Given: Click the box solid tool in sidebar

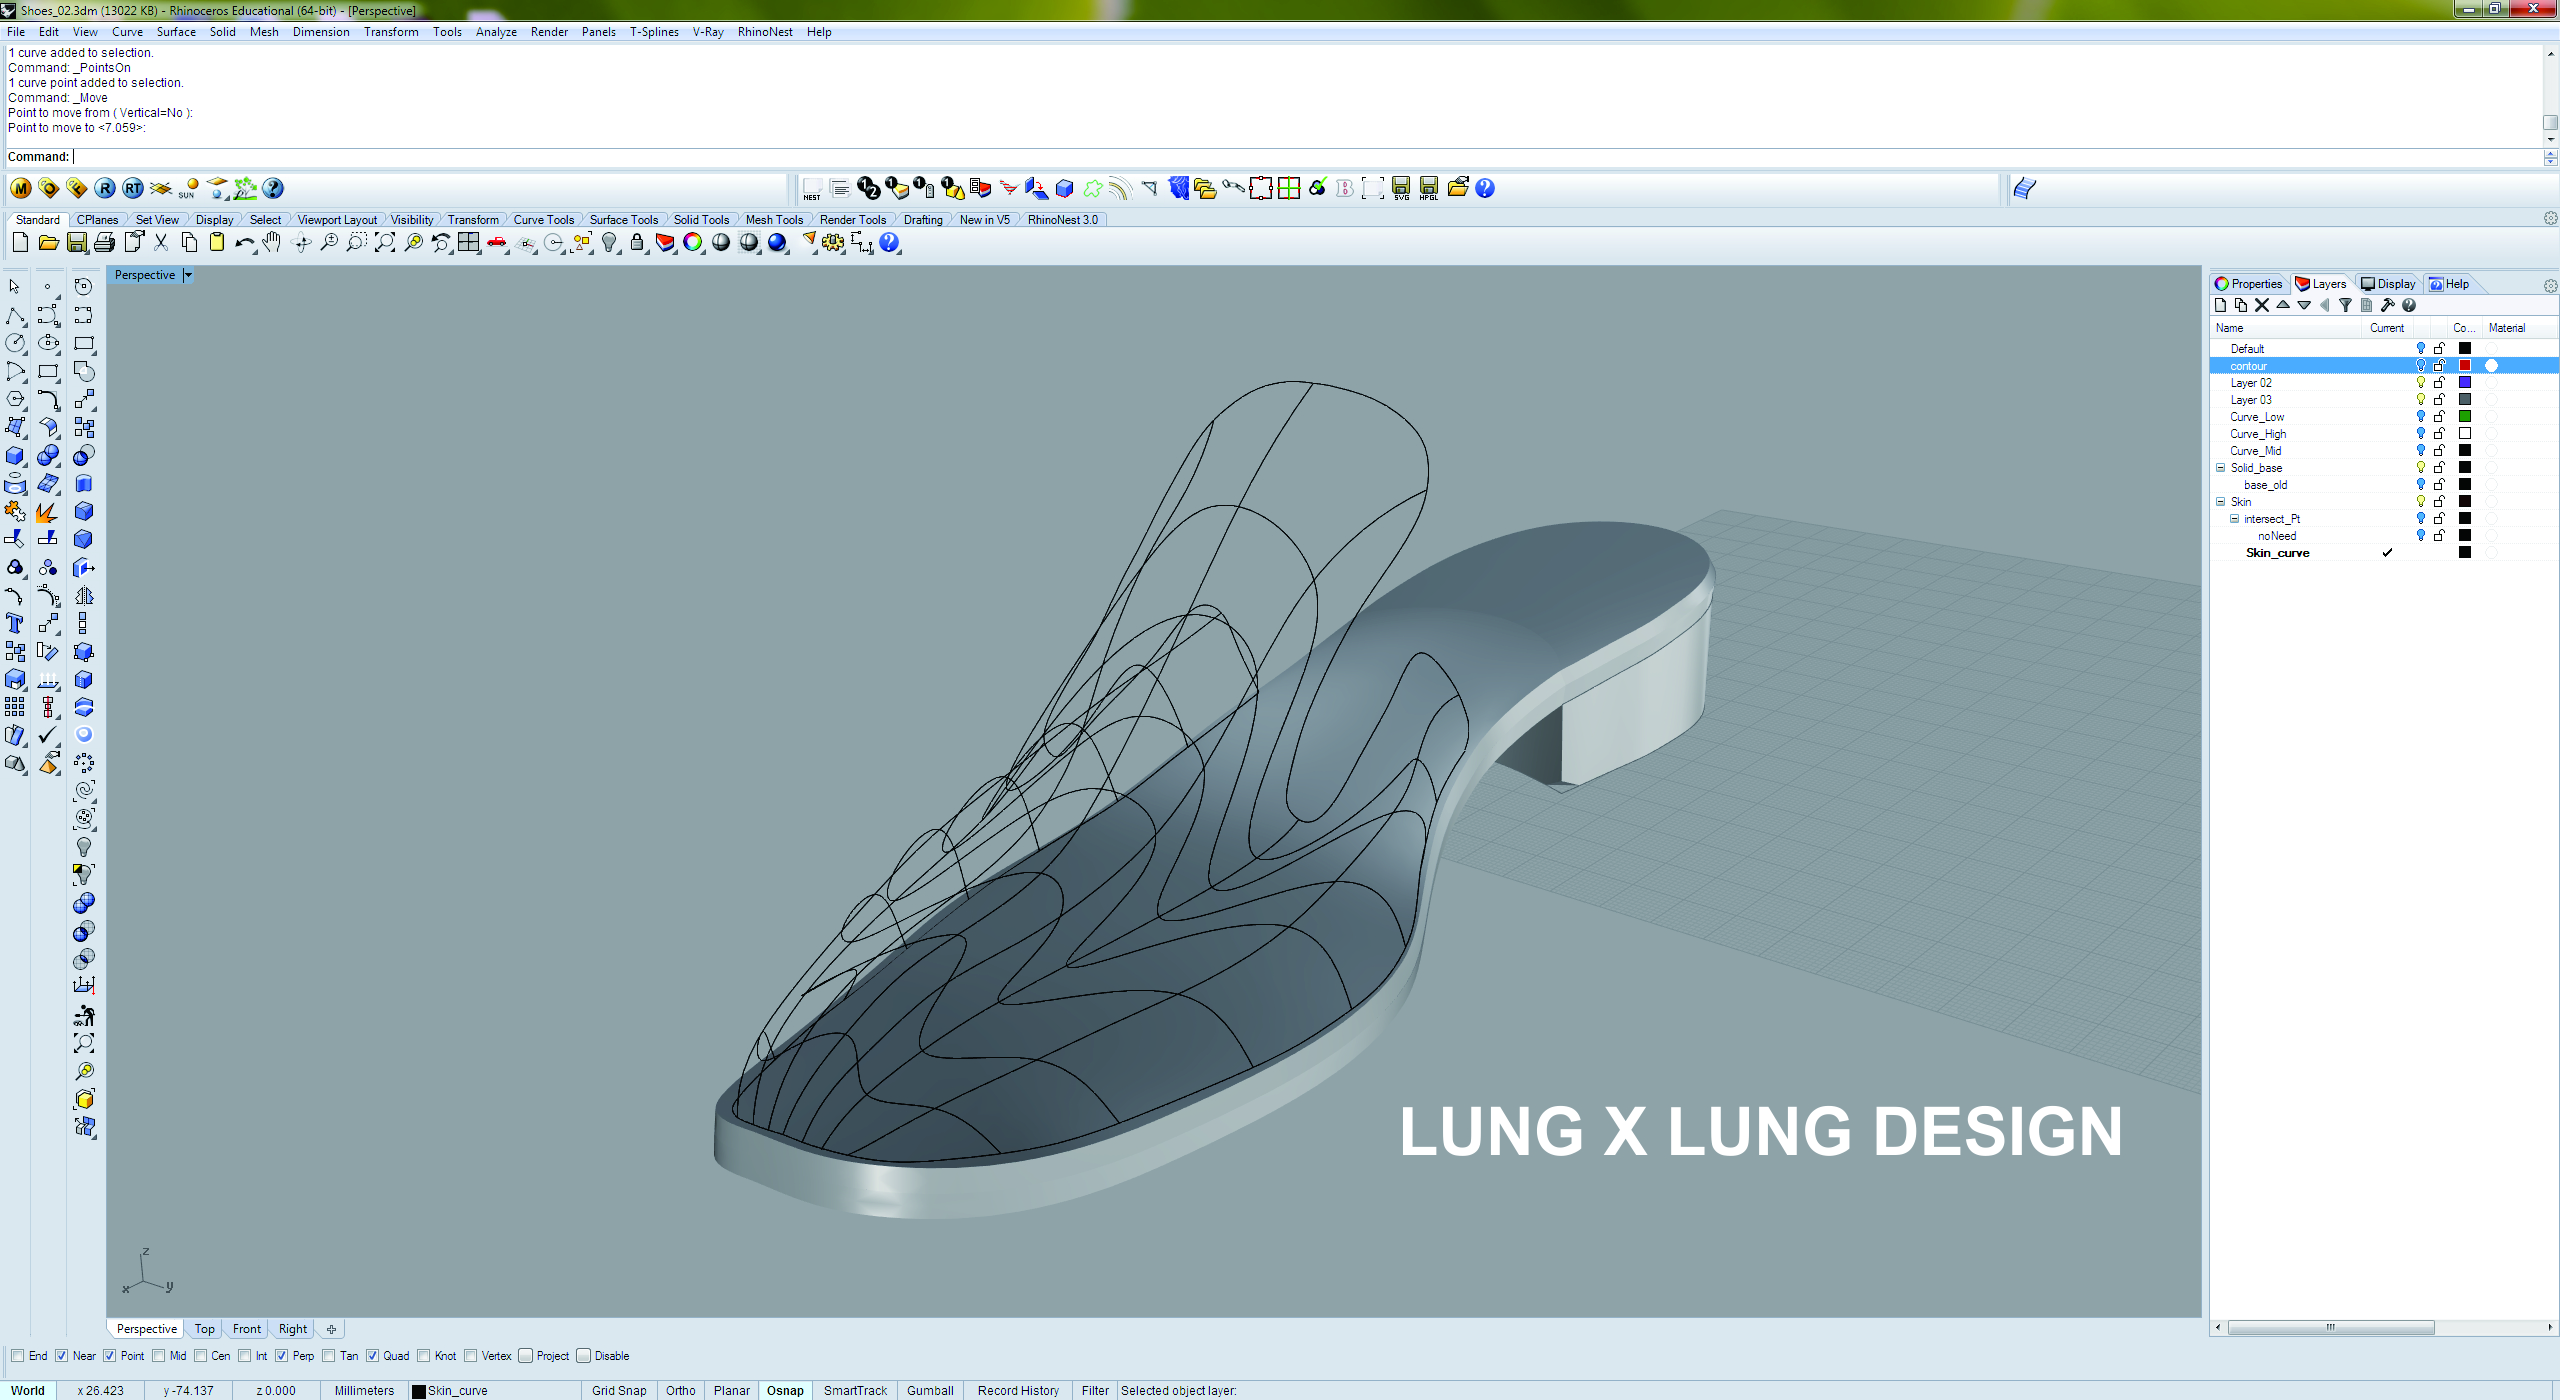Looking at the screenshot, I should point(15,456).
